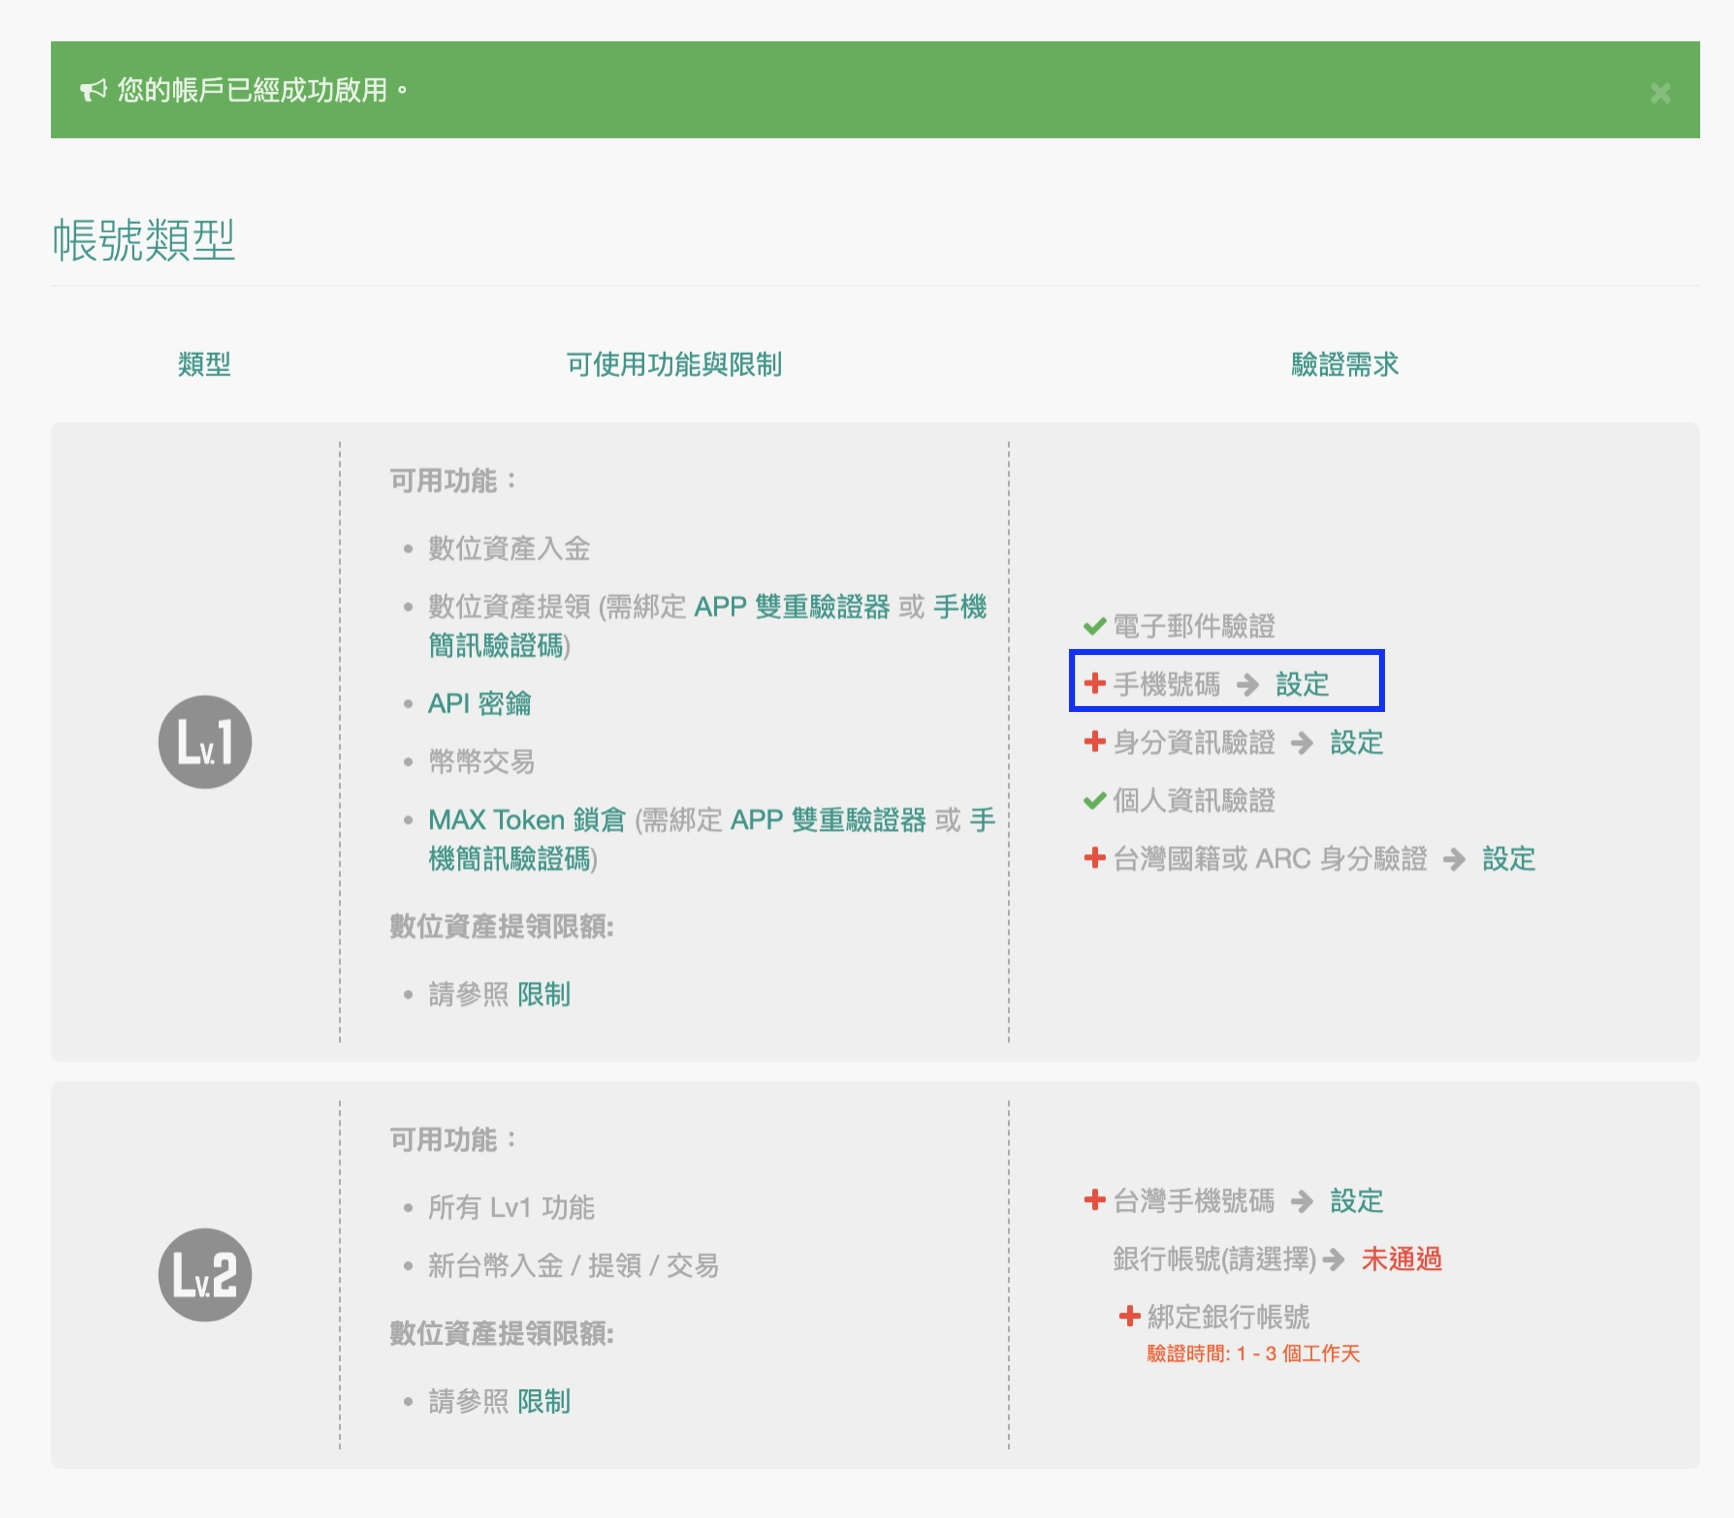Open the API 密鑰 link

pos(479,704)
